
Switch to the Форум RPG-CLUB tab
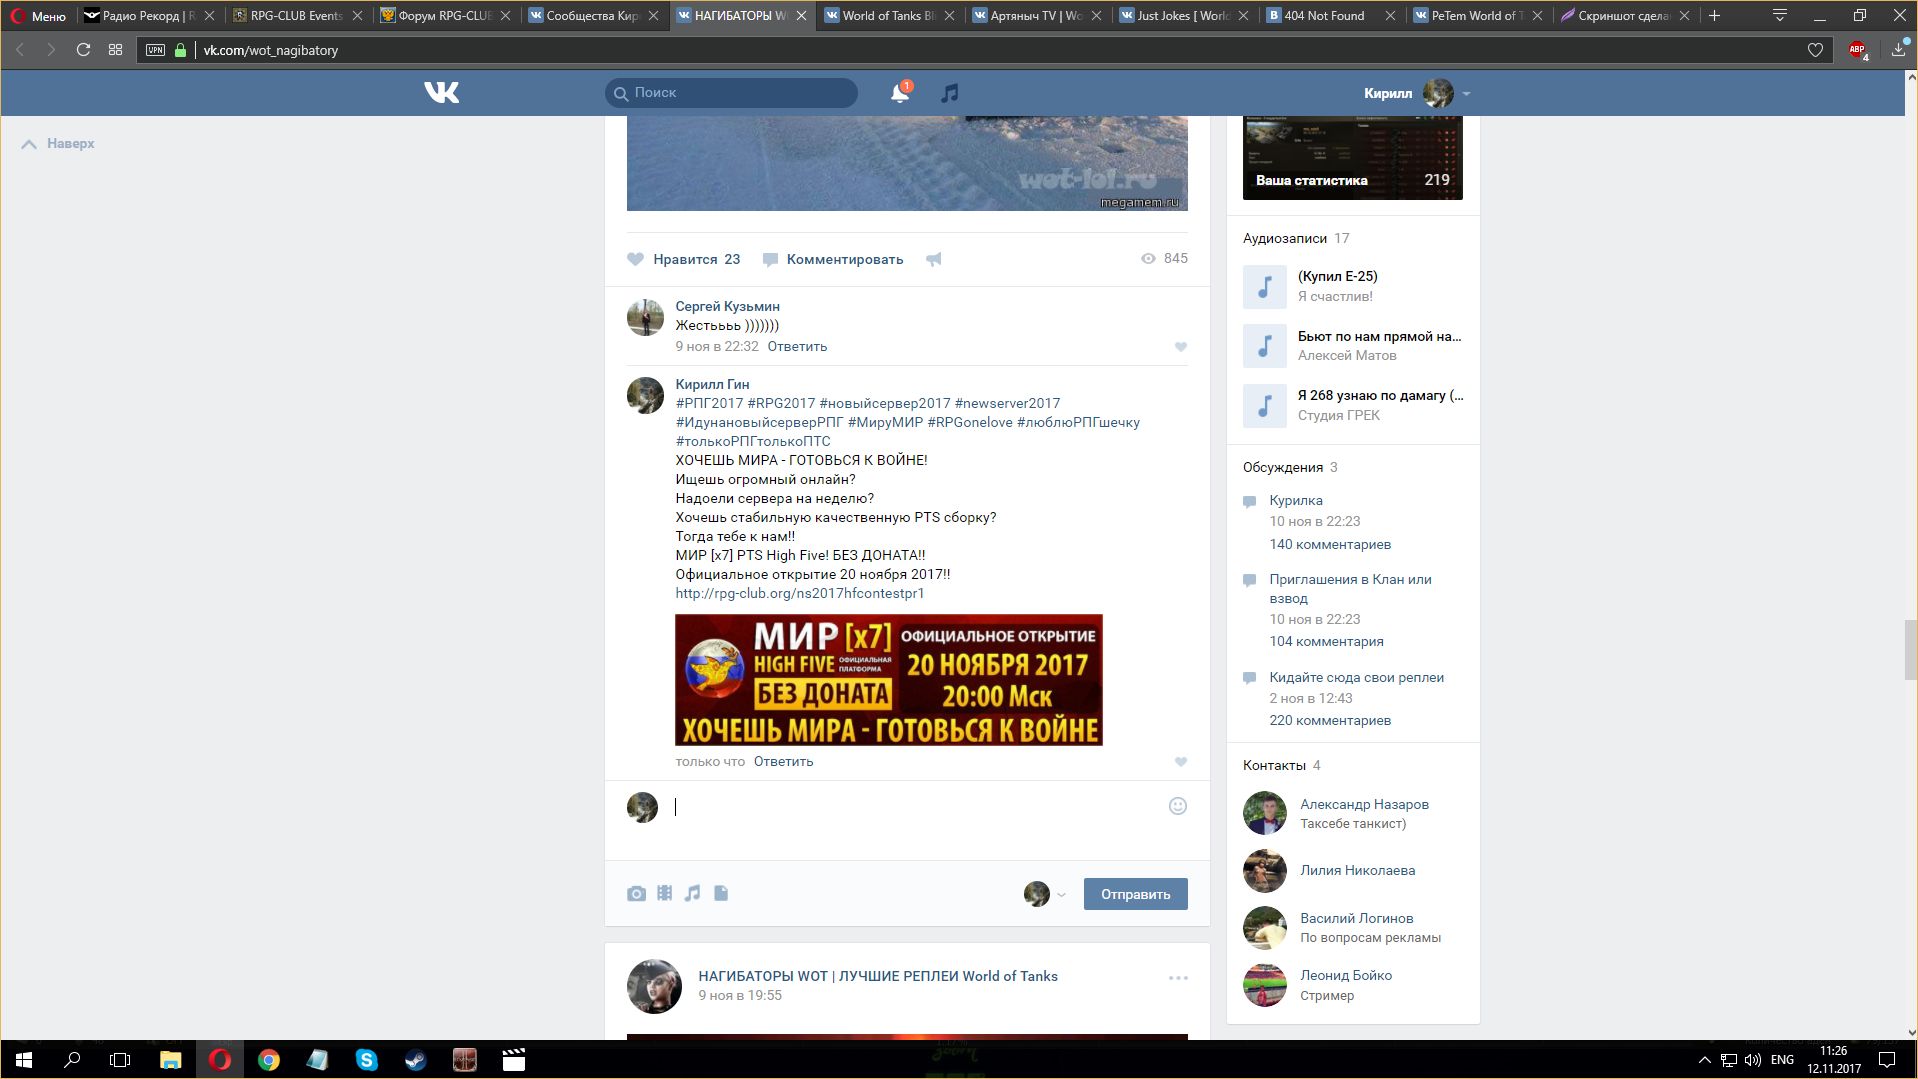[445, 16]
